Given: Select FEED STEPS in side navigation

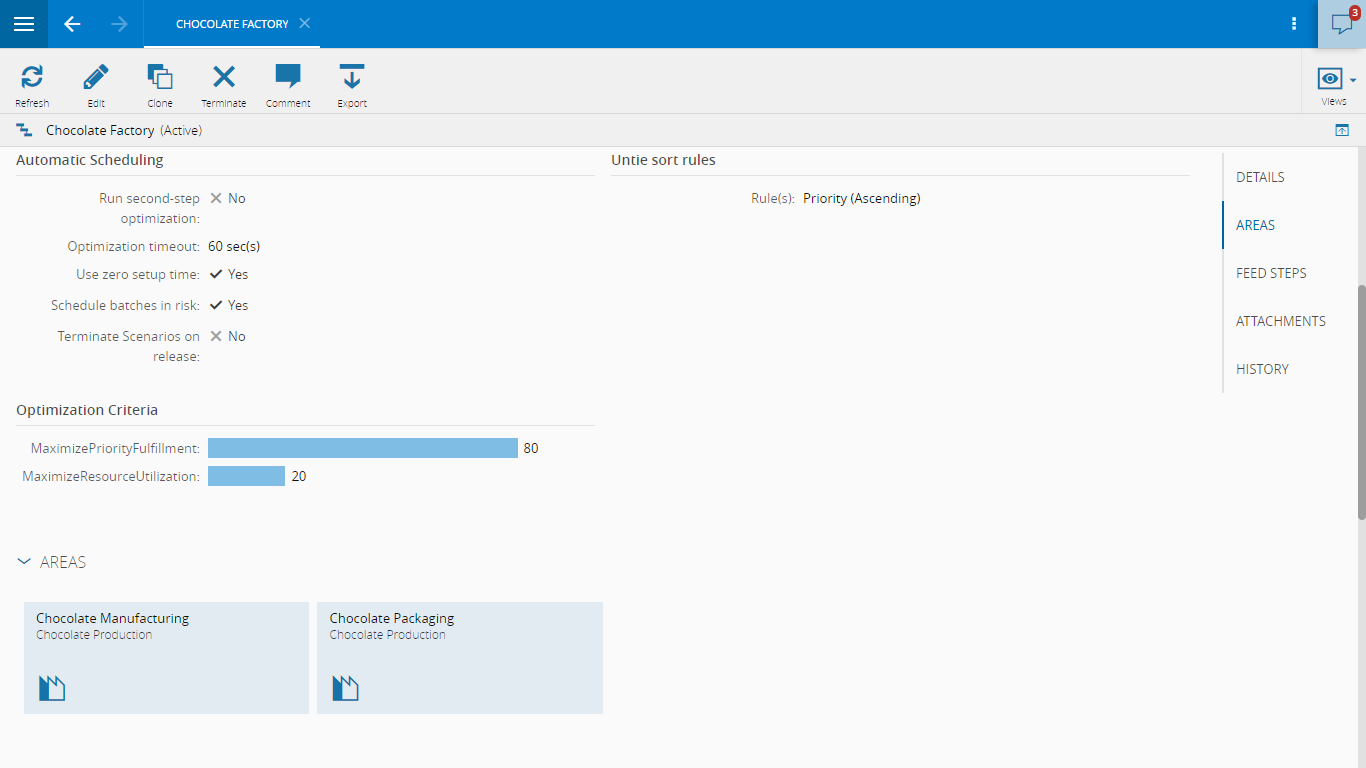Looking at the screenshot, I should coord(1271,273).
